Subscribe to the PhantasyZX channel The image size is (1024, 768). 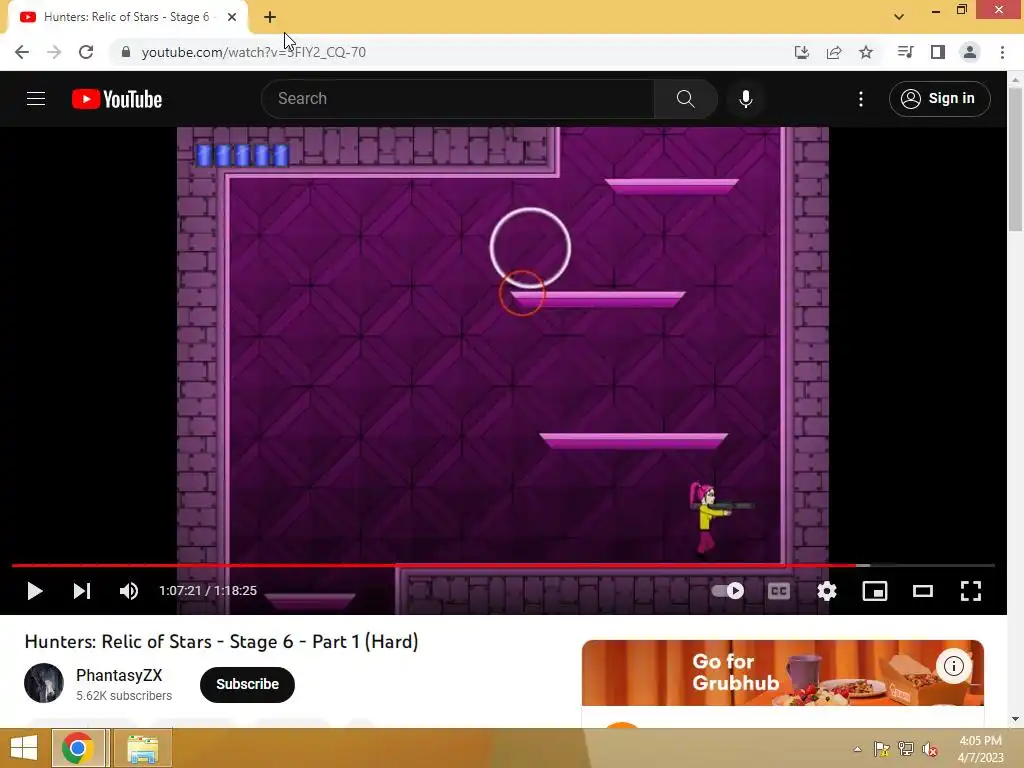tap(248, 684)
